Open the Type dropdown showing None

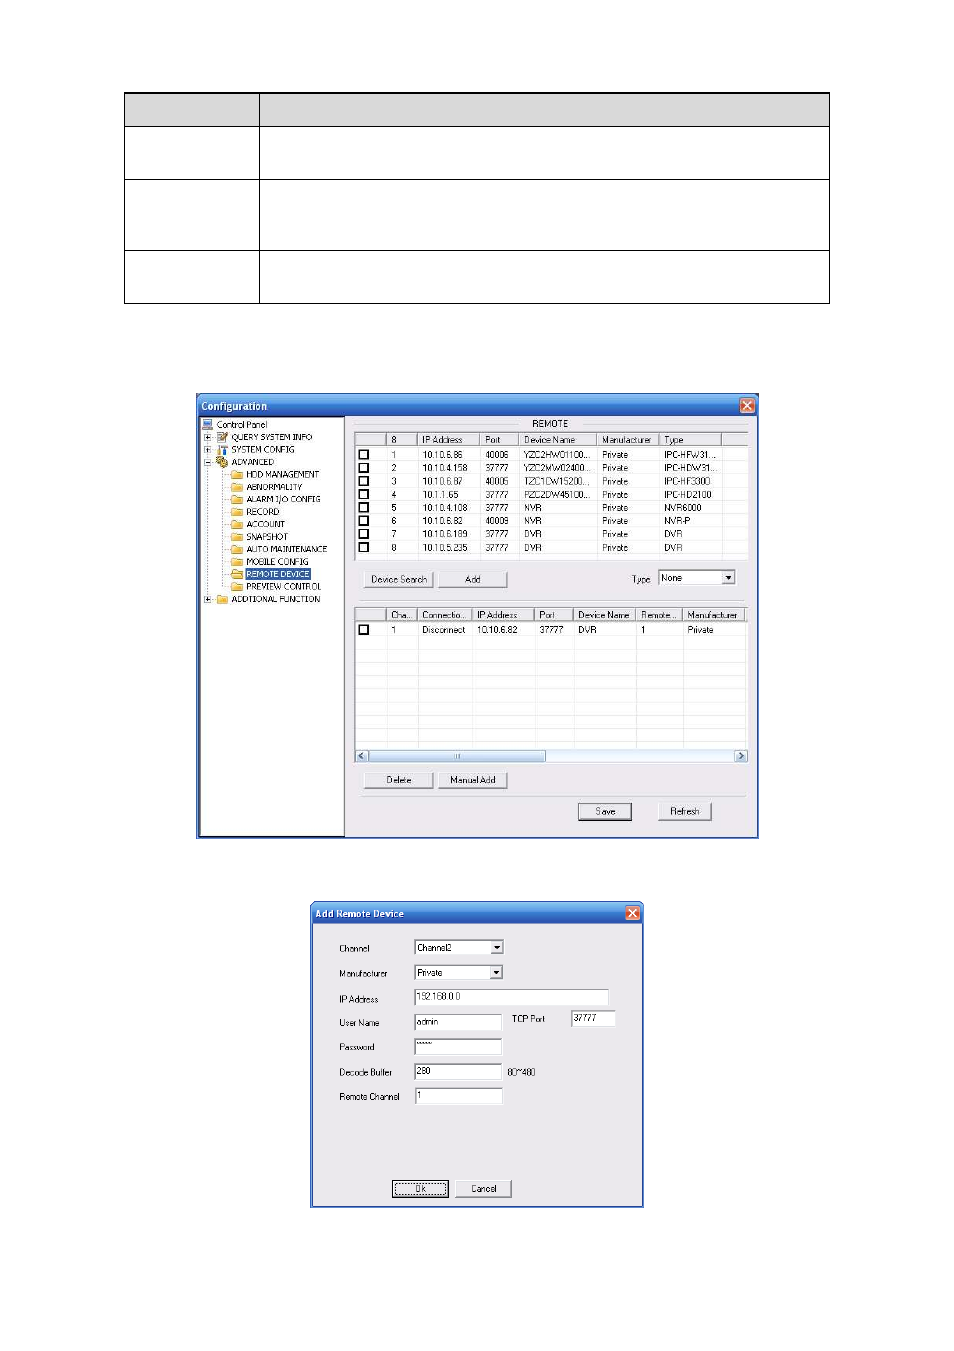(x=728, y=578)
